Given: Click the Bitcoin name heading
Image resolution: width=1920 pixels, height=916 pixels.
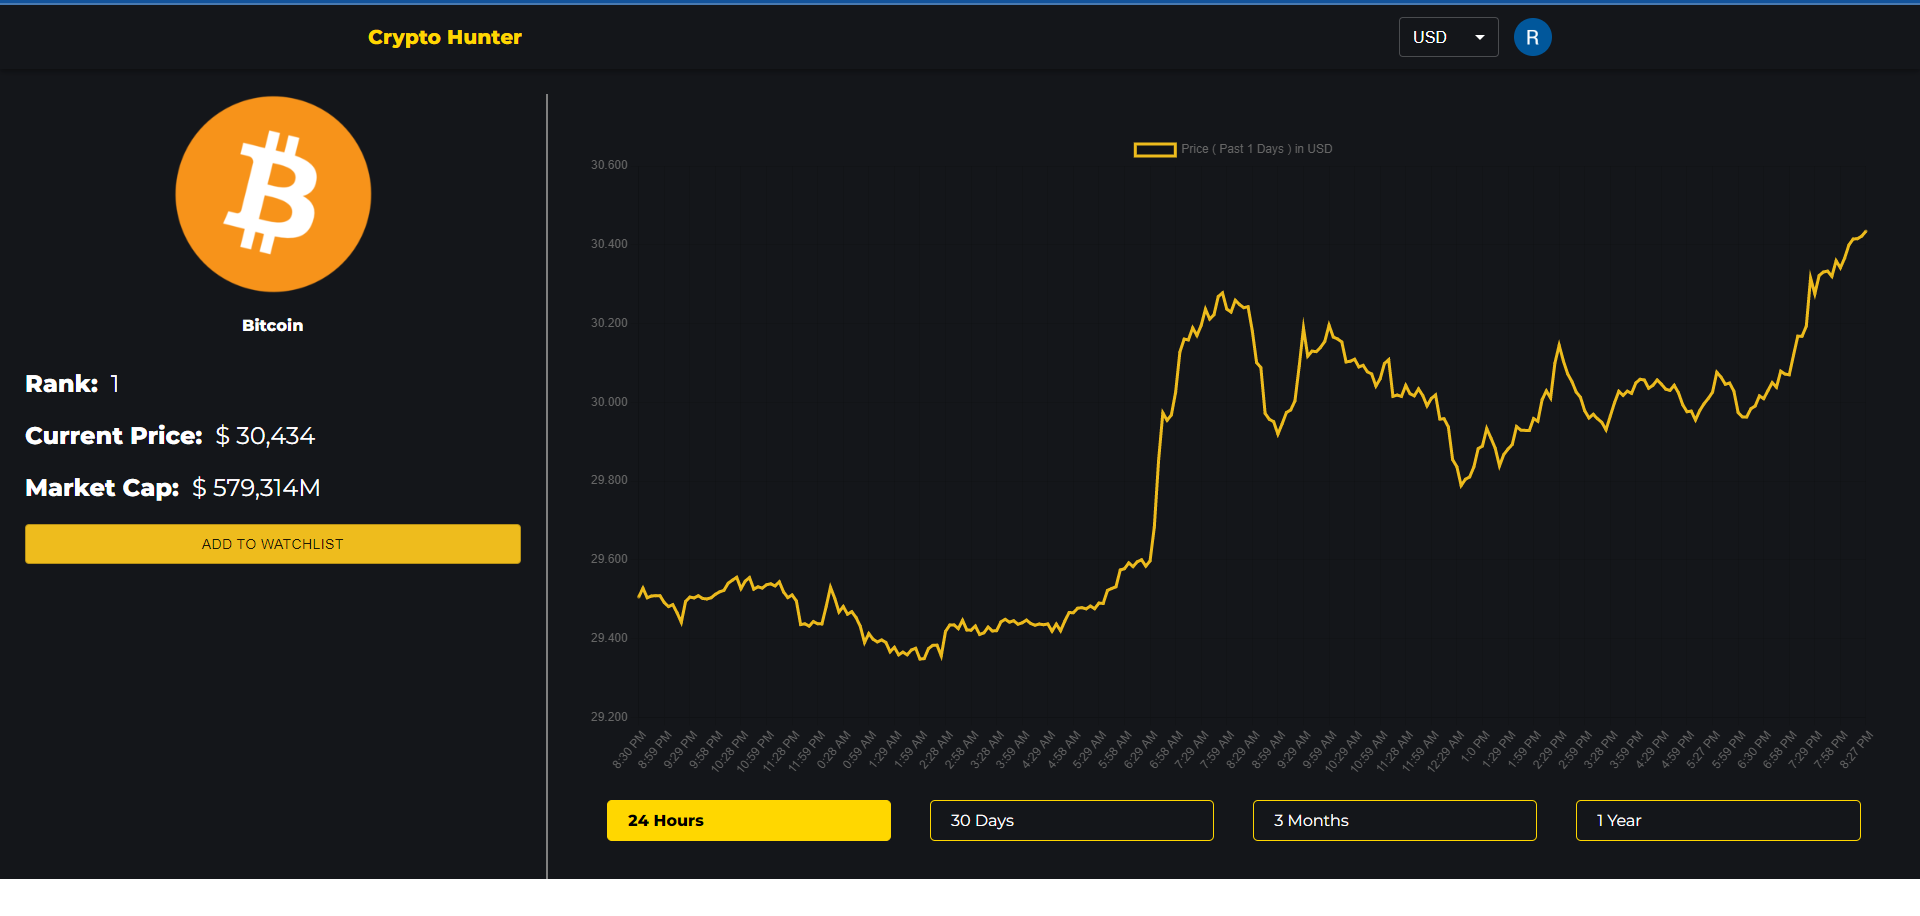Looking at the screenshot, I should [x=272, y=325].
